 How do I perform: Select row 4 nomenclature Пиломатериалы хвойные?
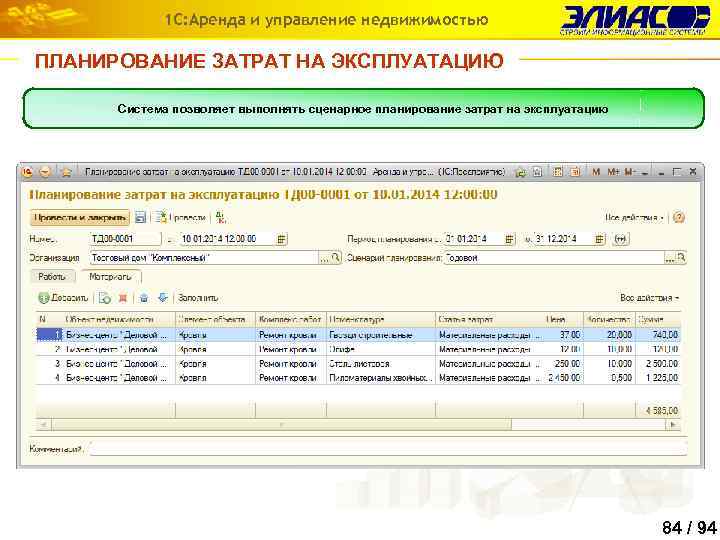tap(381, 378)
